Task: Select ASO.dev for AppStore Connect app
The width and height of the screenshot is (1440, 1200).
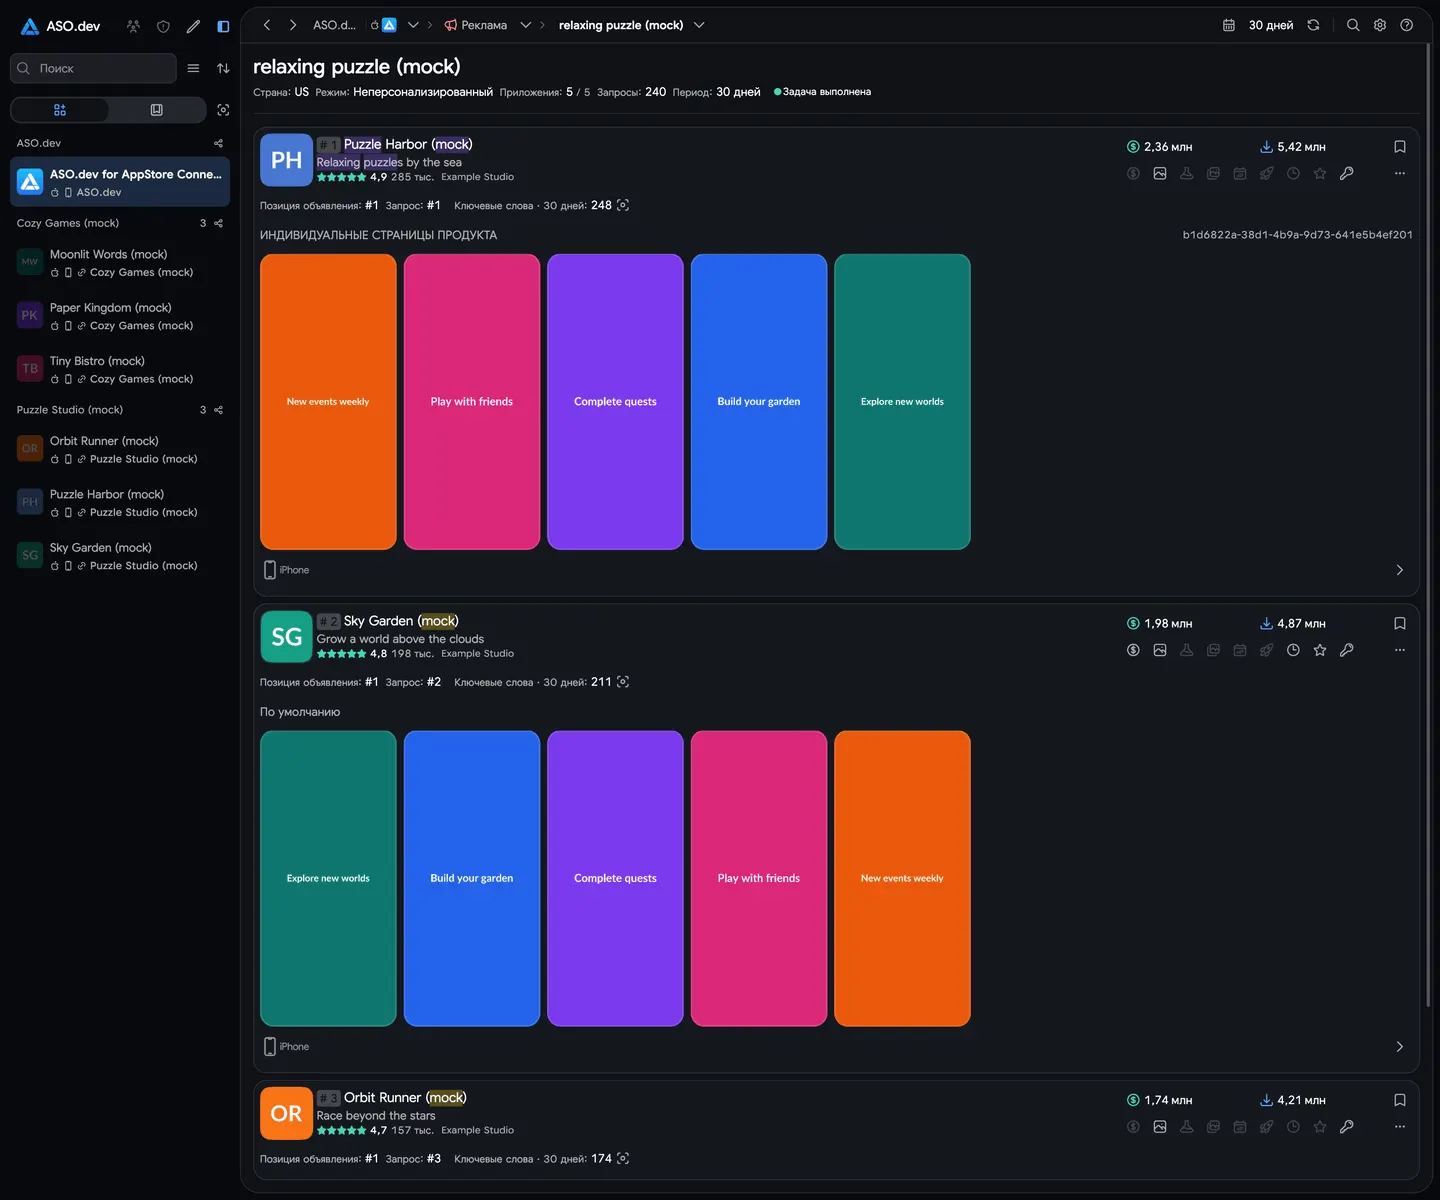Action: point(120,182)
